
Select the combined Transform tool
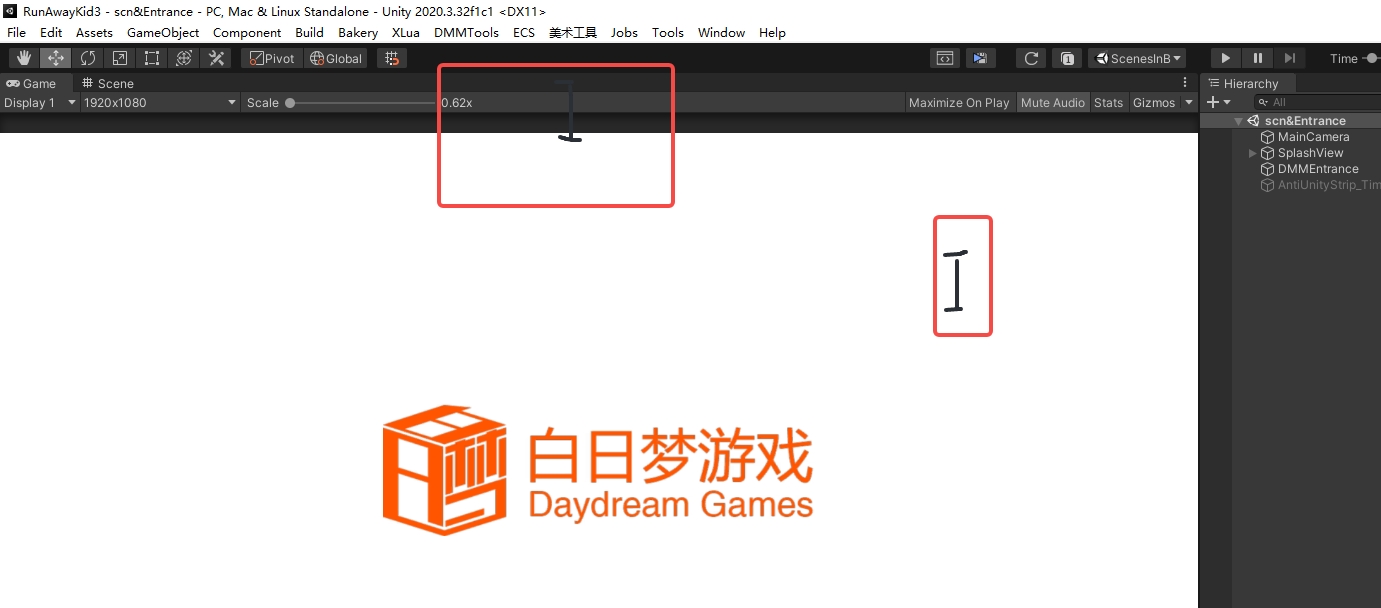pyautogui.click(x=184, y=58)
